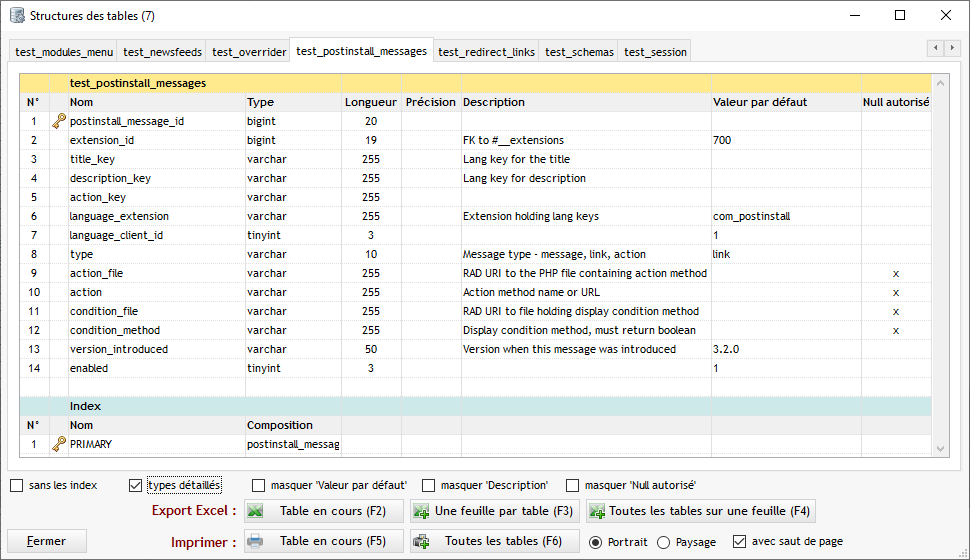Select the Paysage orientation radio button
Screen dimensions: 970x560
tap(664, 542)
